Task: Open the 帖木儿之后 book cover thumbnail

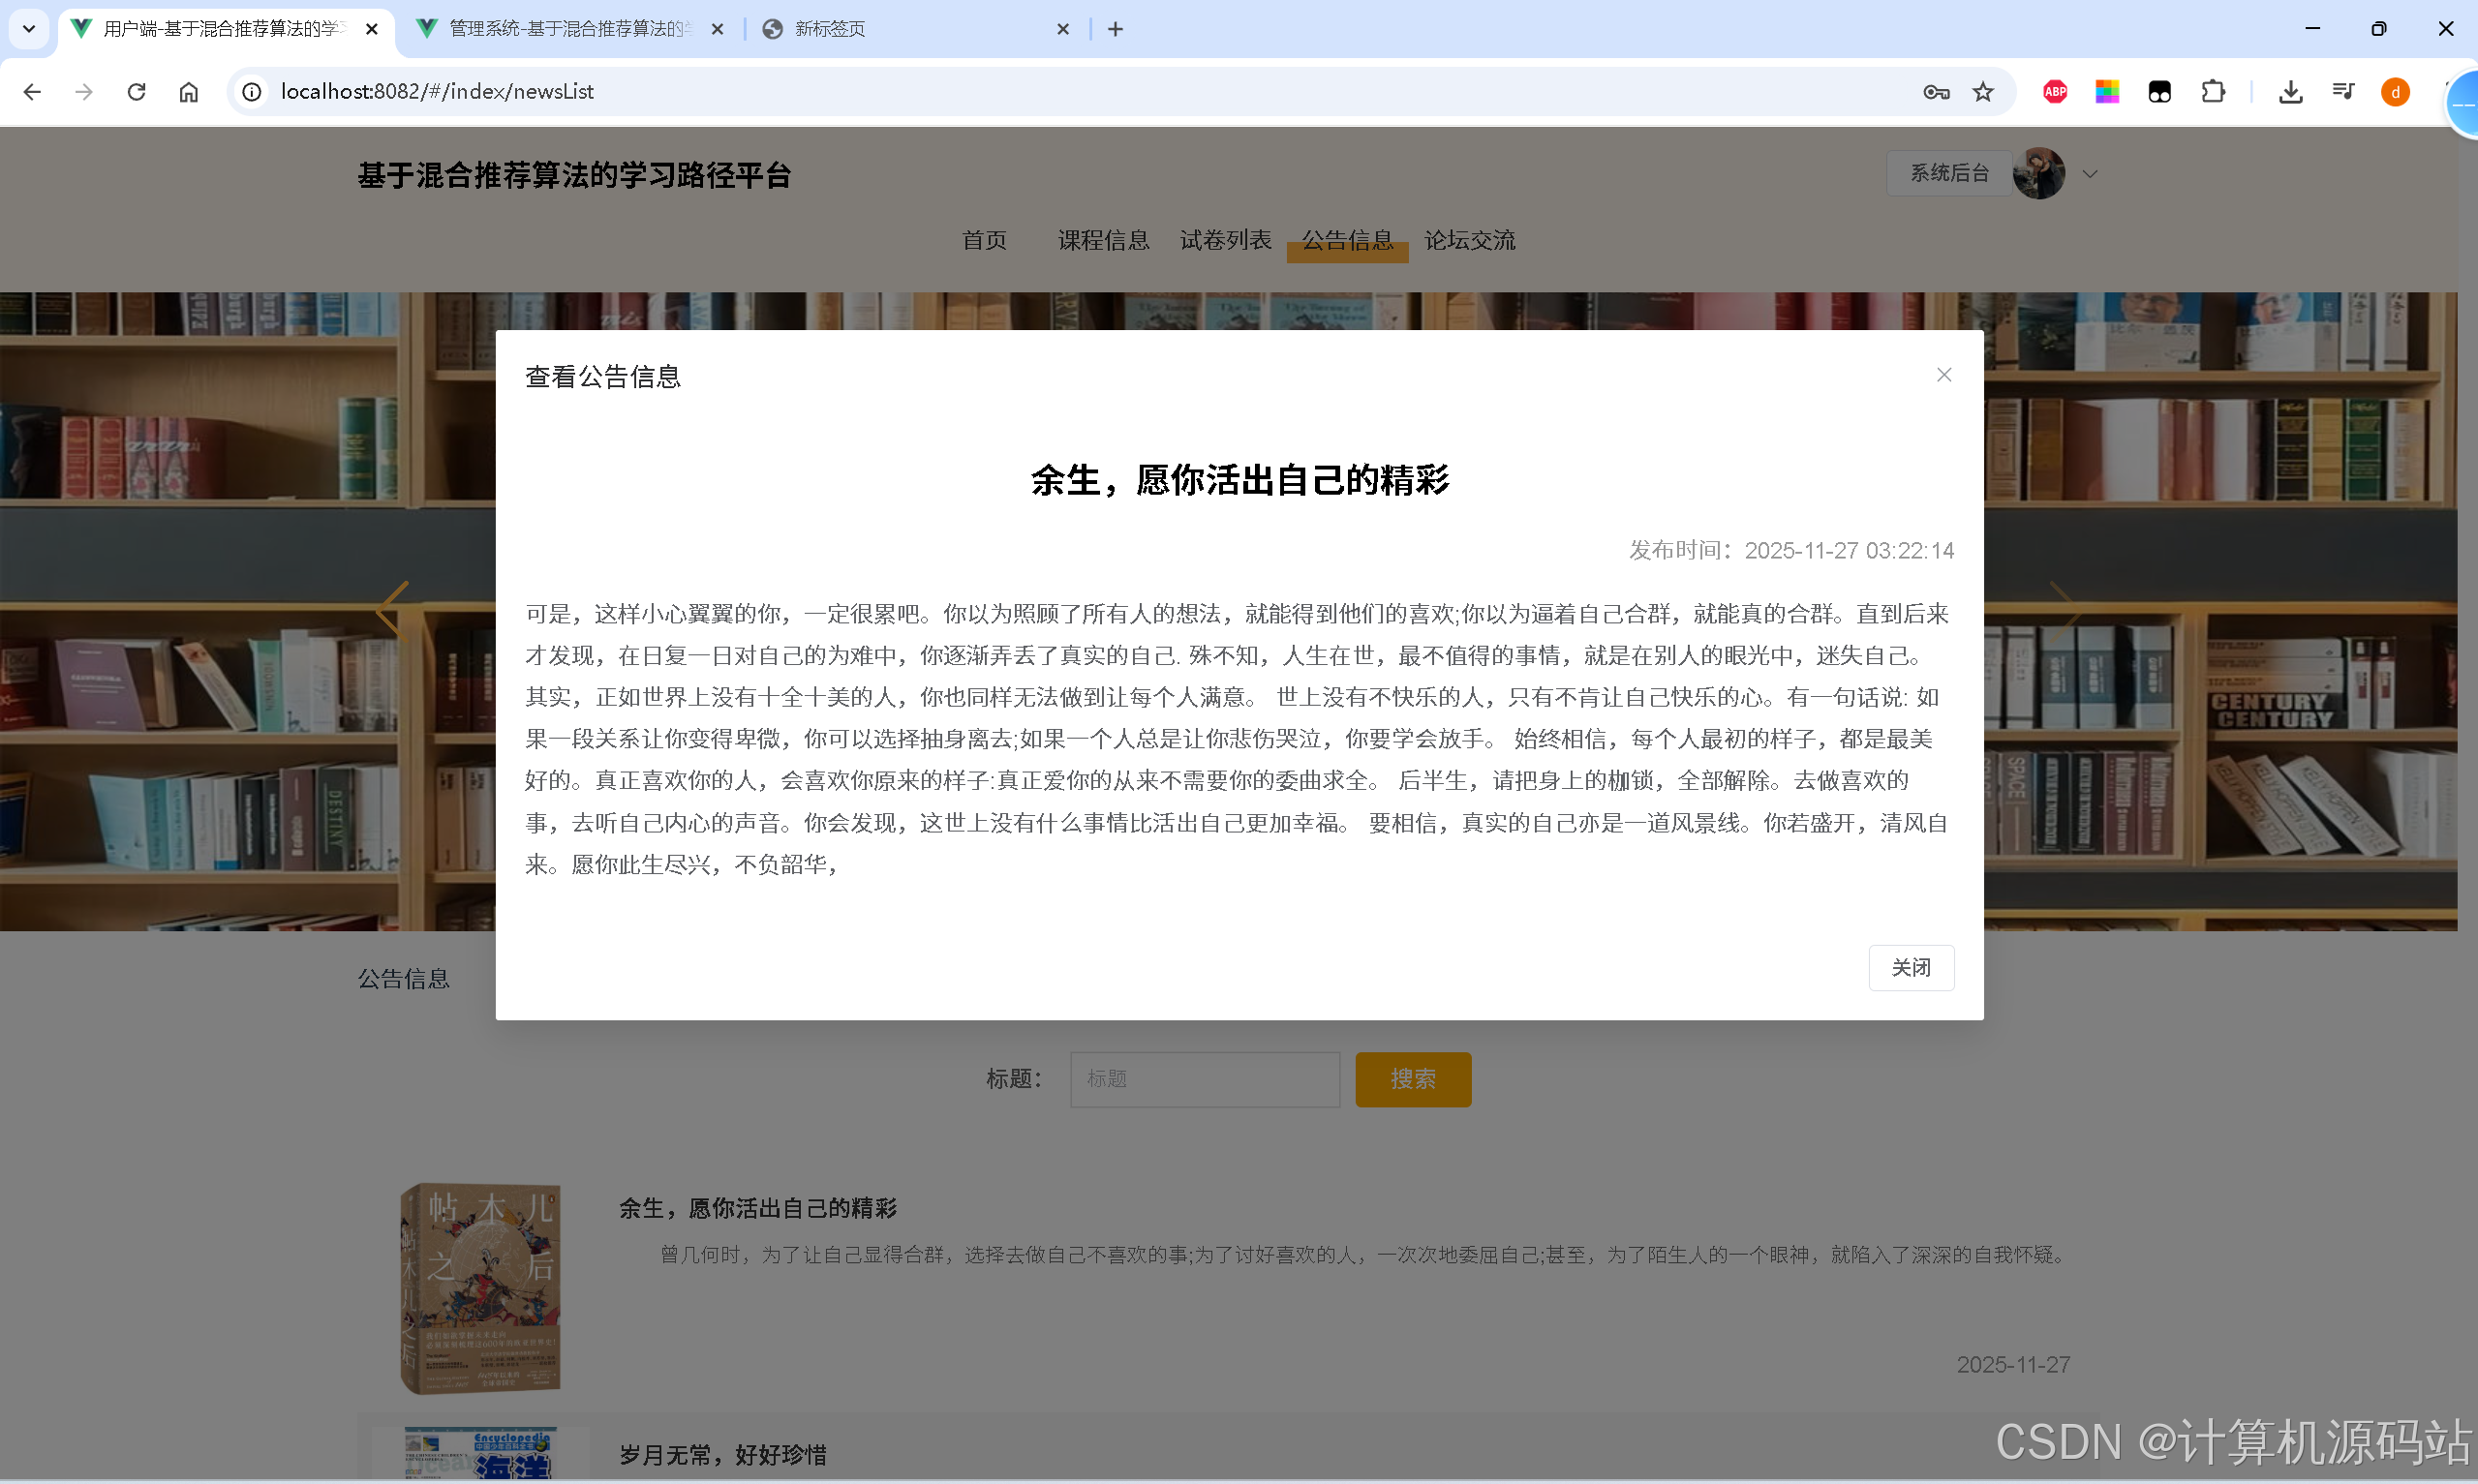Action: point(481,1287)
